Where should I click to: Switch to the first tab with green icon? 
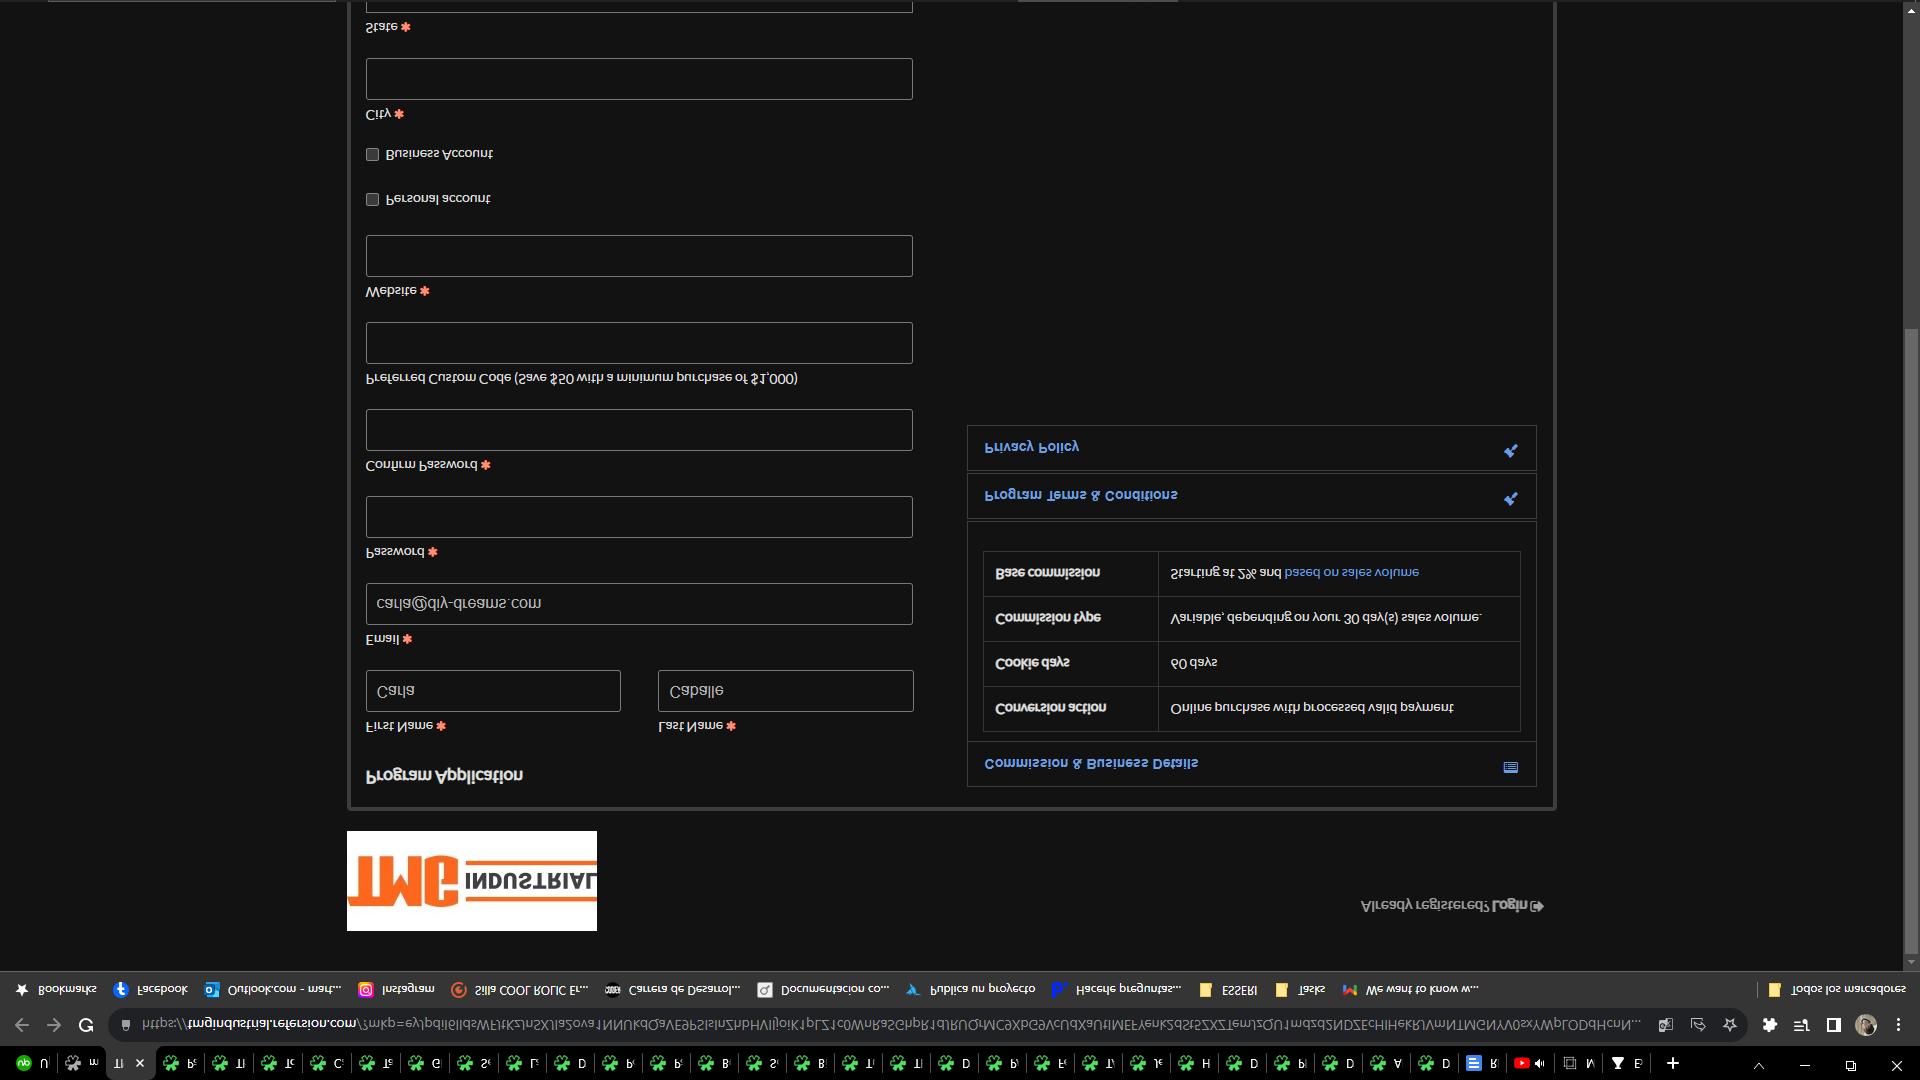pyautogui.click(x=32, y=1063)
